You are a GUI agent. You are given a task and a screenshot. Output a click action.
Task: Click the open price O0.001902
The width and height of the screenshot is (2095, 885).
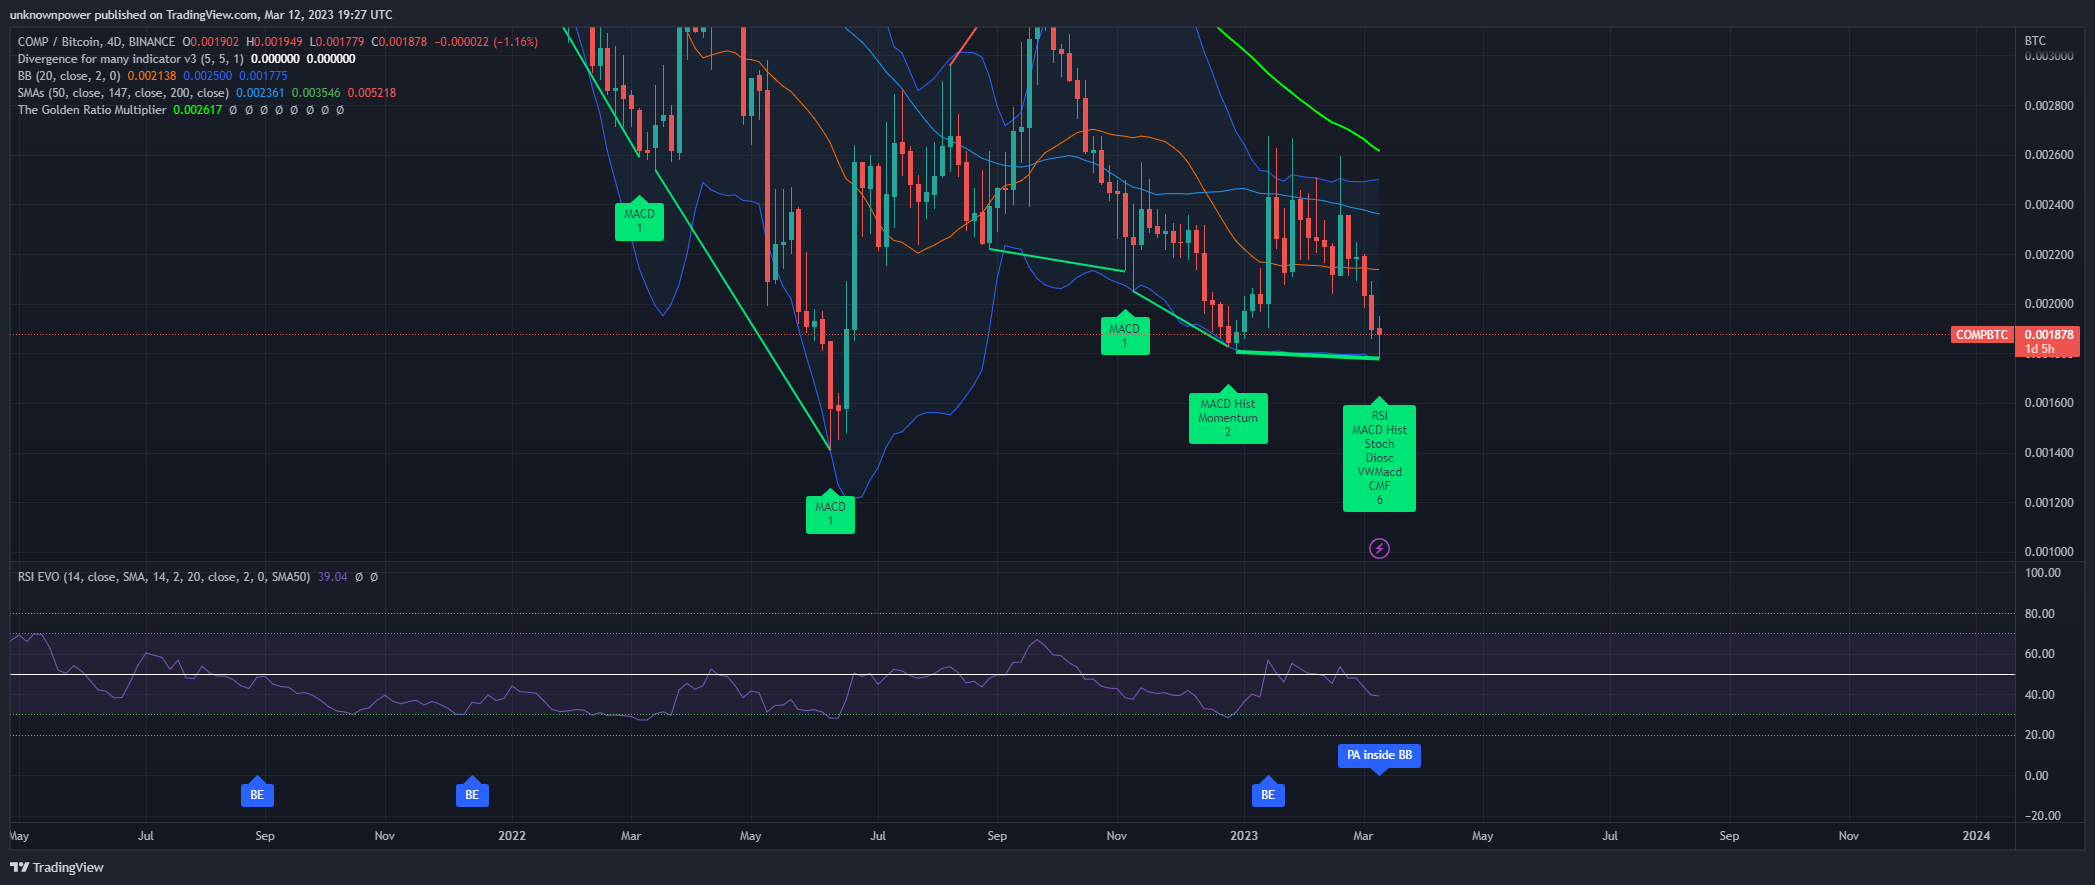pos(210,42)
